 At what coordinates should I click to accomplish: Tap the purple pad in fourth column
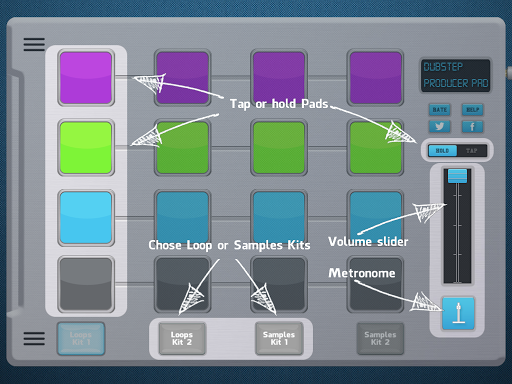point(376,78)
